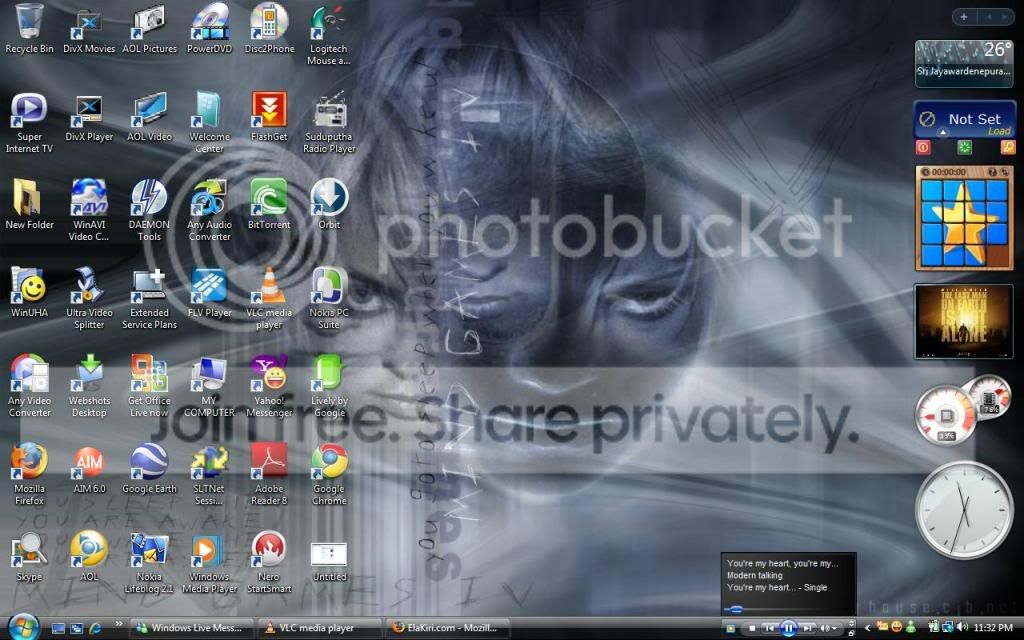Select the WinUHA icon
The image size is (1024, 640).
pos(29,292)
